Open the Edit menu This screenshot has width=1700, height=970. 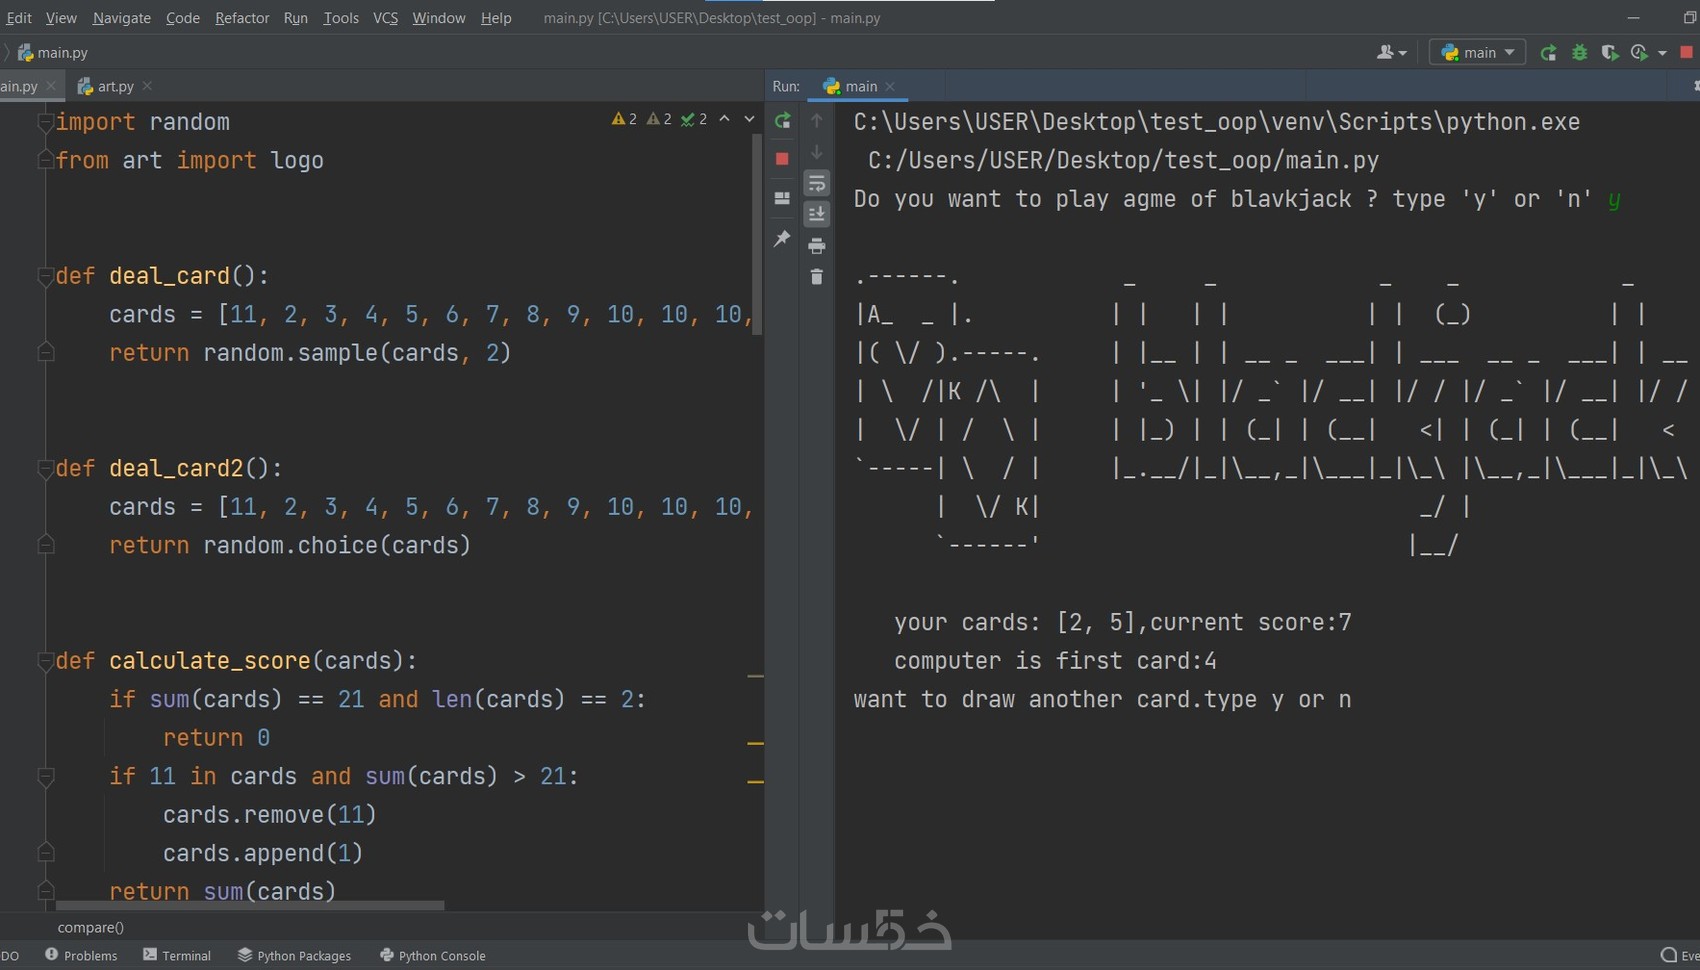click(19, 18)
